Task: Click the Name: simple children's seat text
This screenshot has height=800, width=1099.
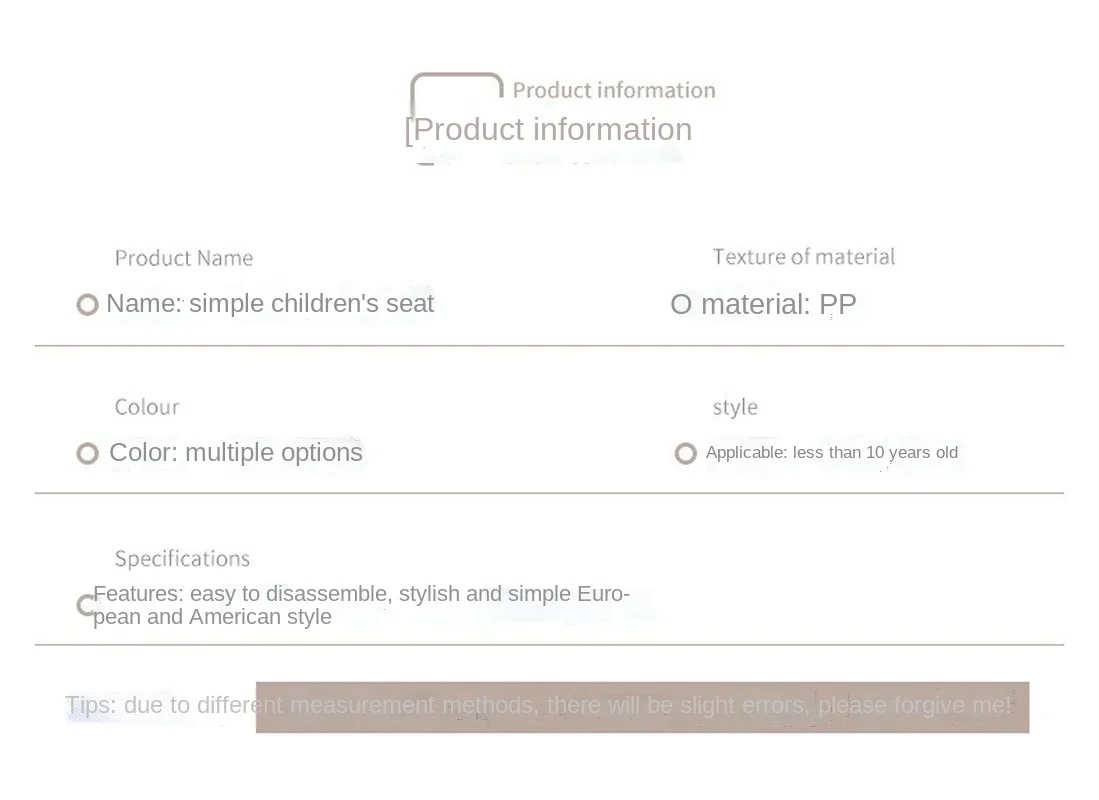Action: click(270, 304)
